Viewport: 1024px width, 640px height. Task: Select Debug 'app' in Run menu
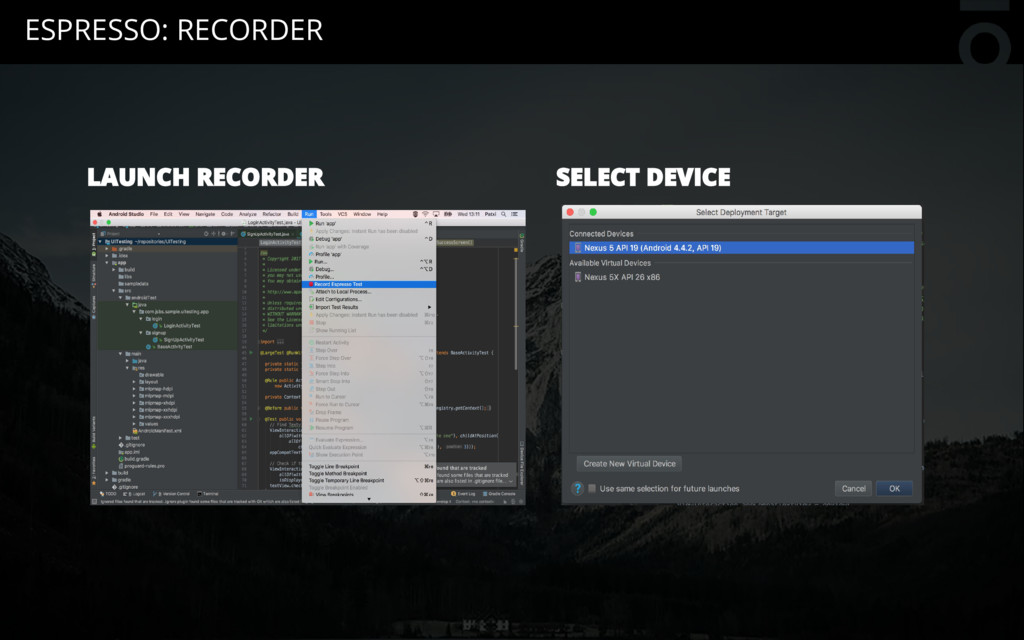point(371,239)
